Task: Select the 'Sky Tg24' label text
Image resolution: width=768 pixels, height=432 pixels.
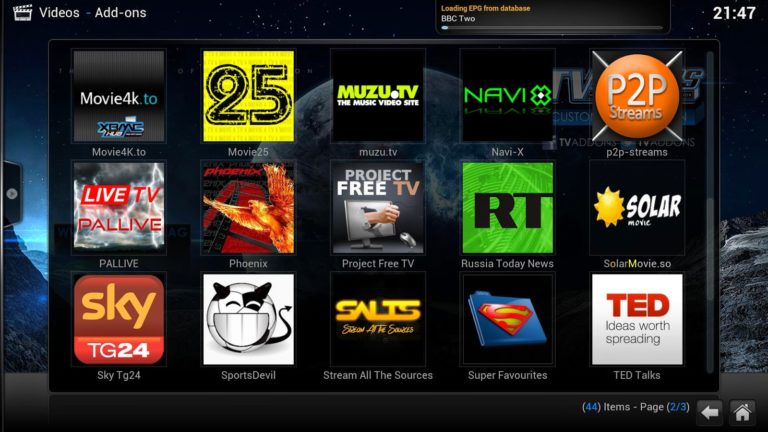Action: [119, 375]
